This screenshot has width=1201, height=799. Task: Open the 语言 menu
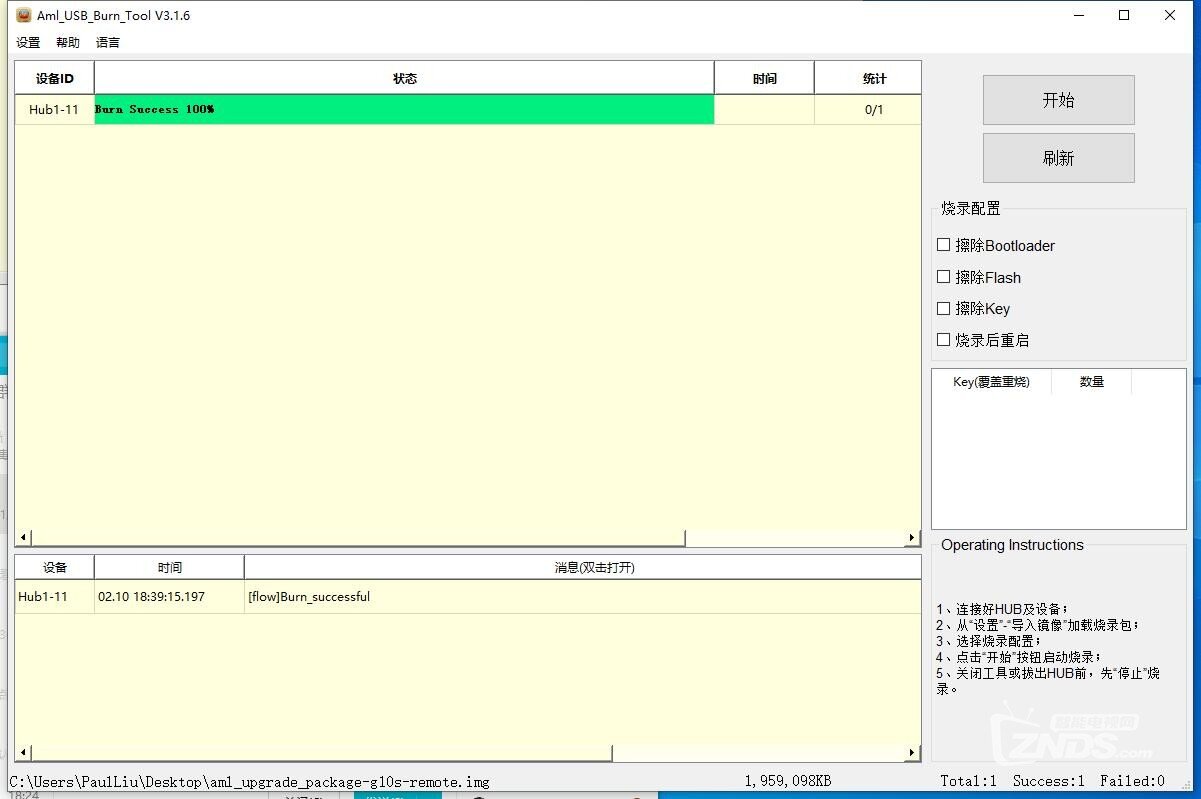tap(108, 42)
